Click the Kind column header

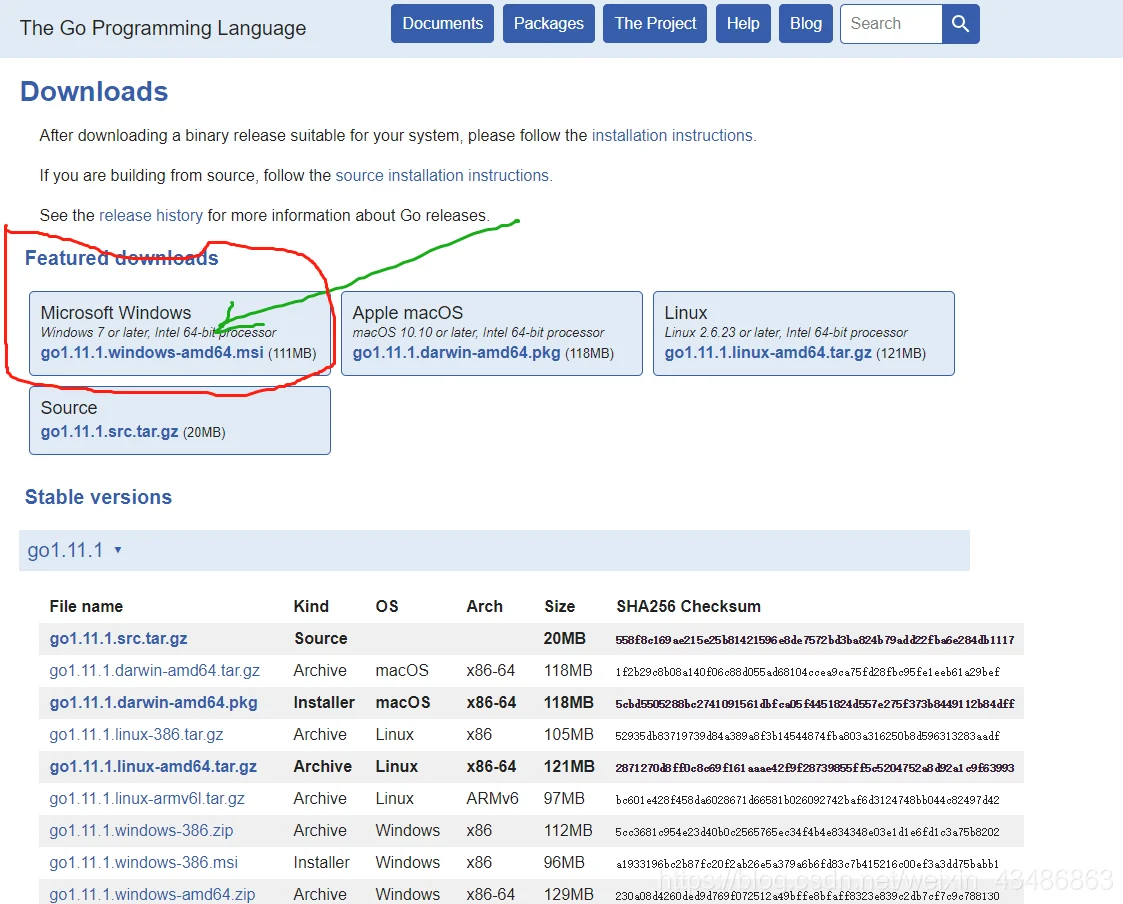pyautogui.click(x=311, y=606)
